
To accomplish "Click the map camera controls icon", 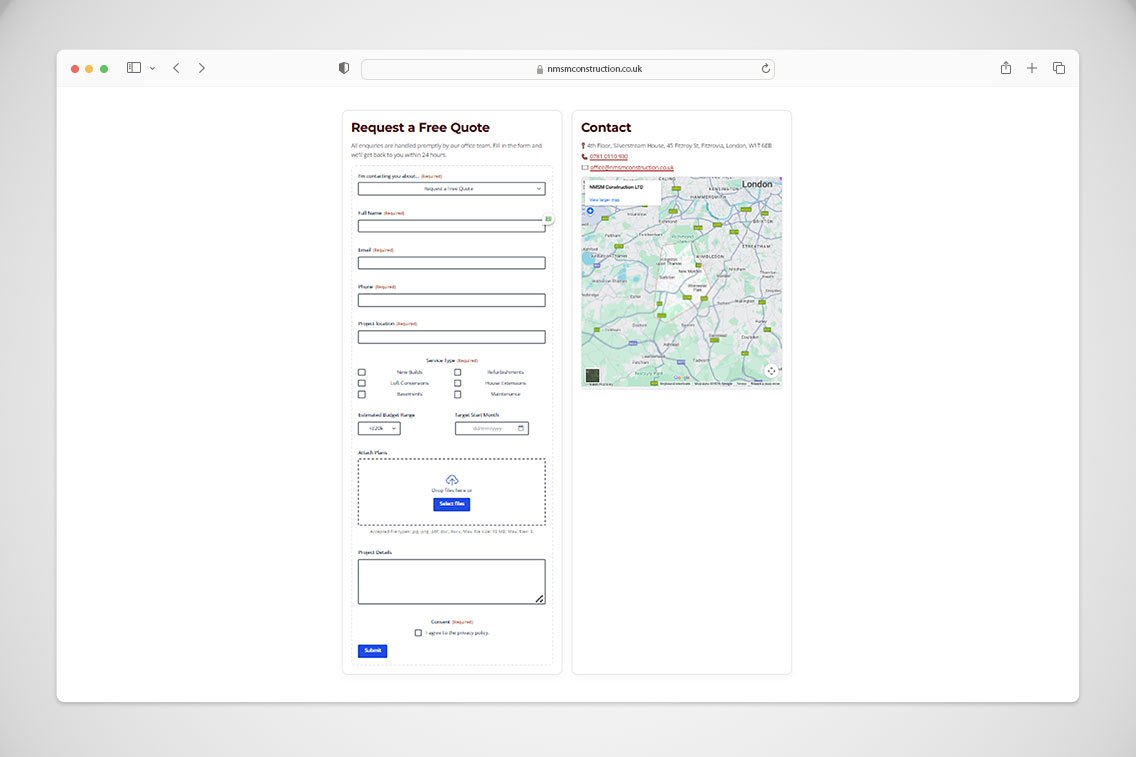I will [x=771, y=371].
